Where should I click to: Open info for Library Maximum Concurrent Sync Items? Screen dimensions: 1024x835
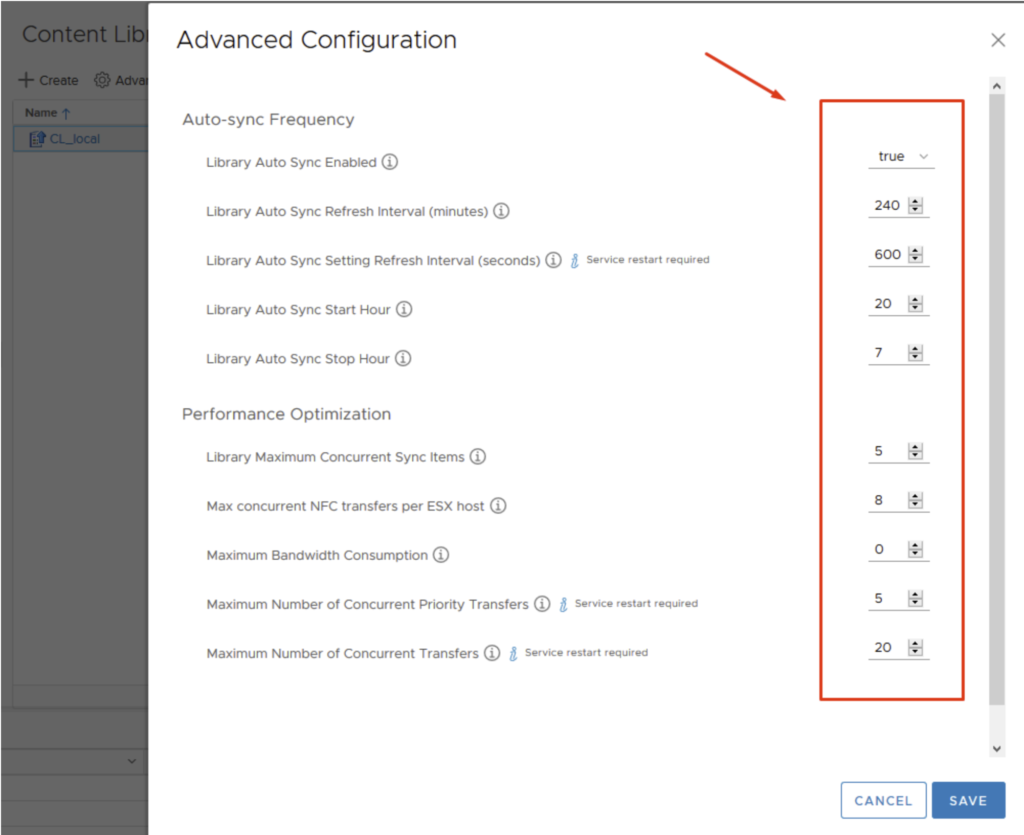click(478, 456)
